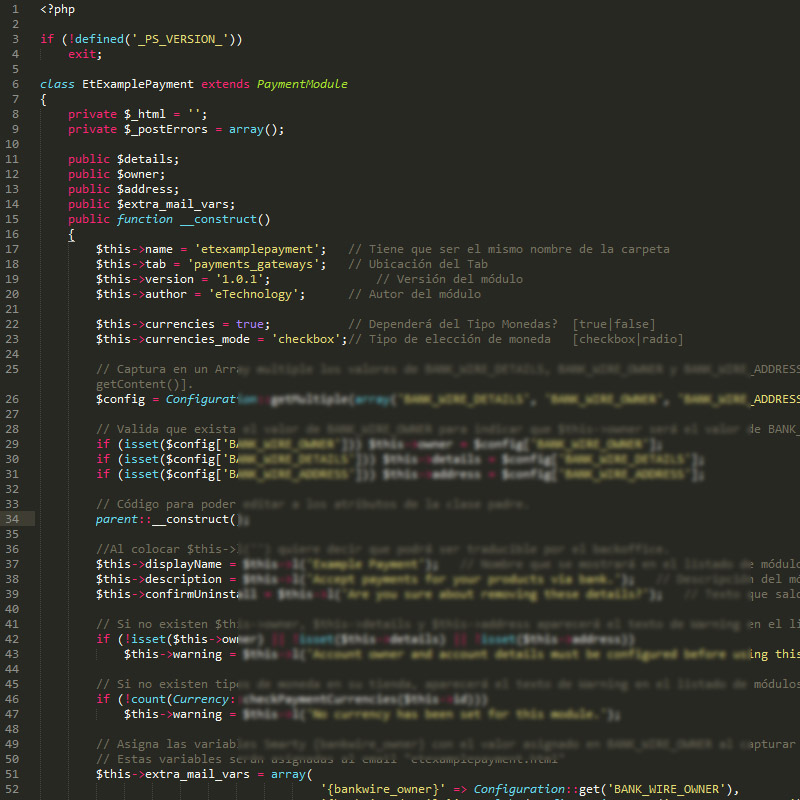Click the $_postErrors variable
800x800 pixels.
tap(166, 129)
